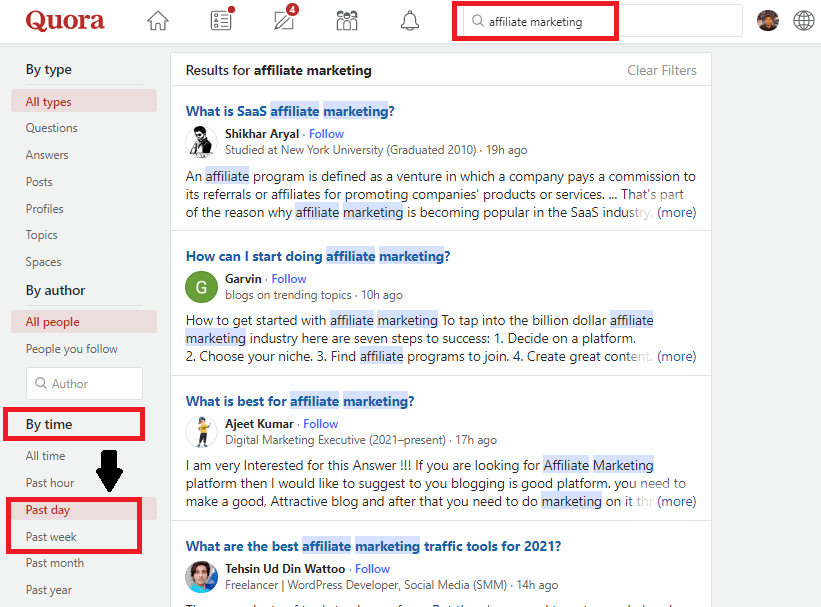Open Tehsin Ud Din Wattoo's profile name
This screenshot has width=821, height=607.
coord(285,569)
